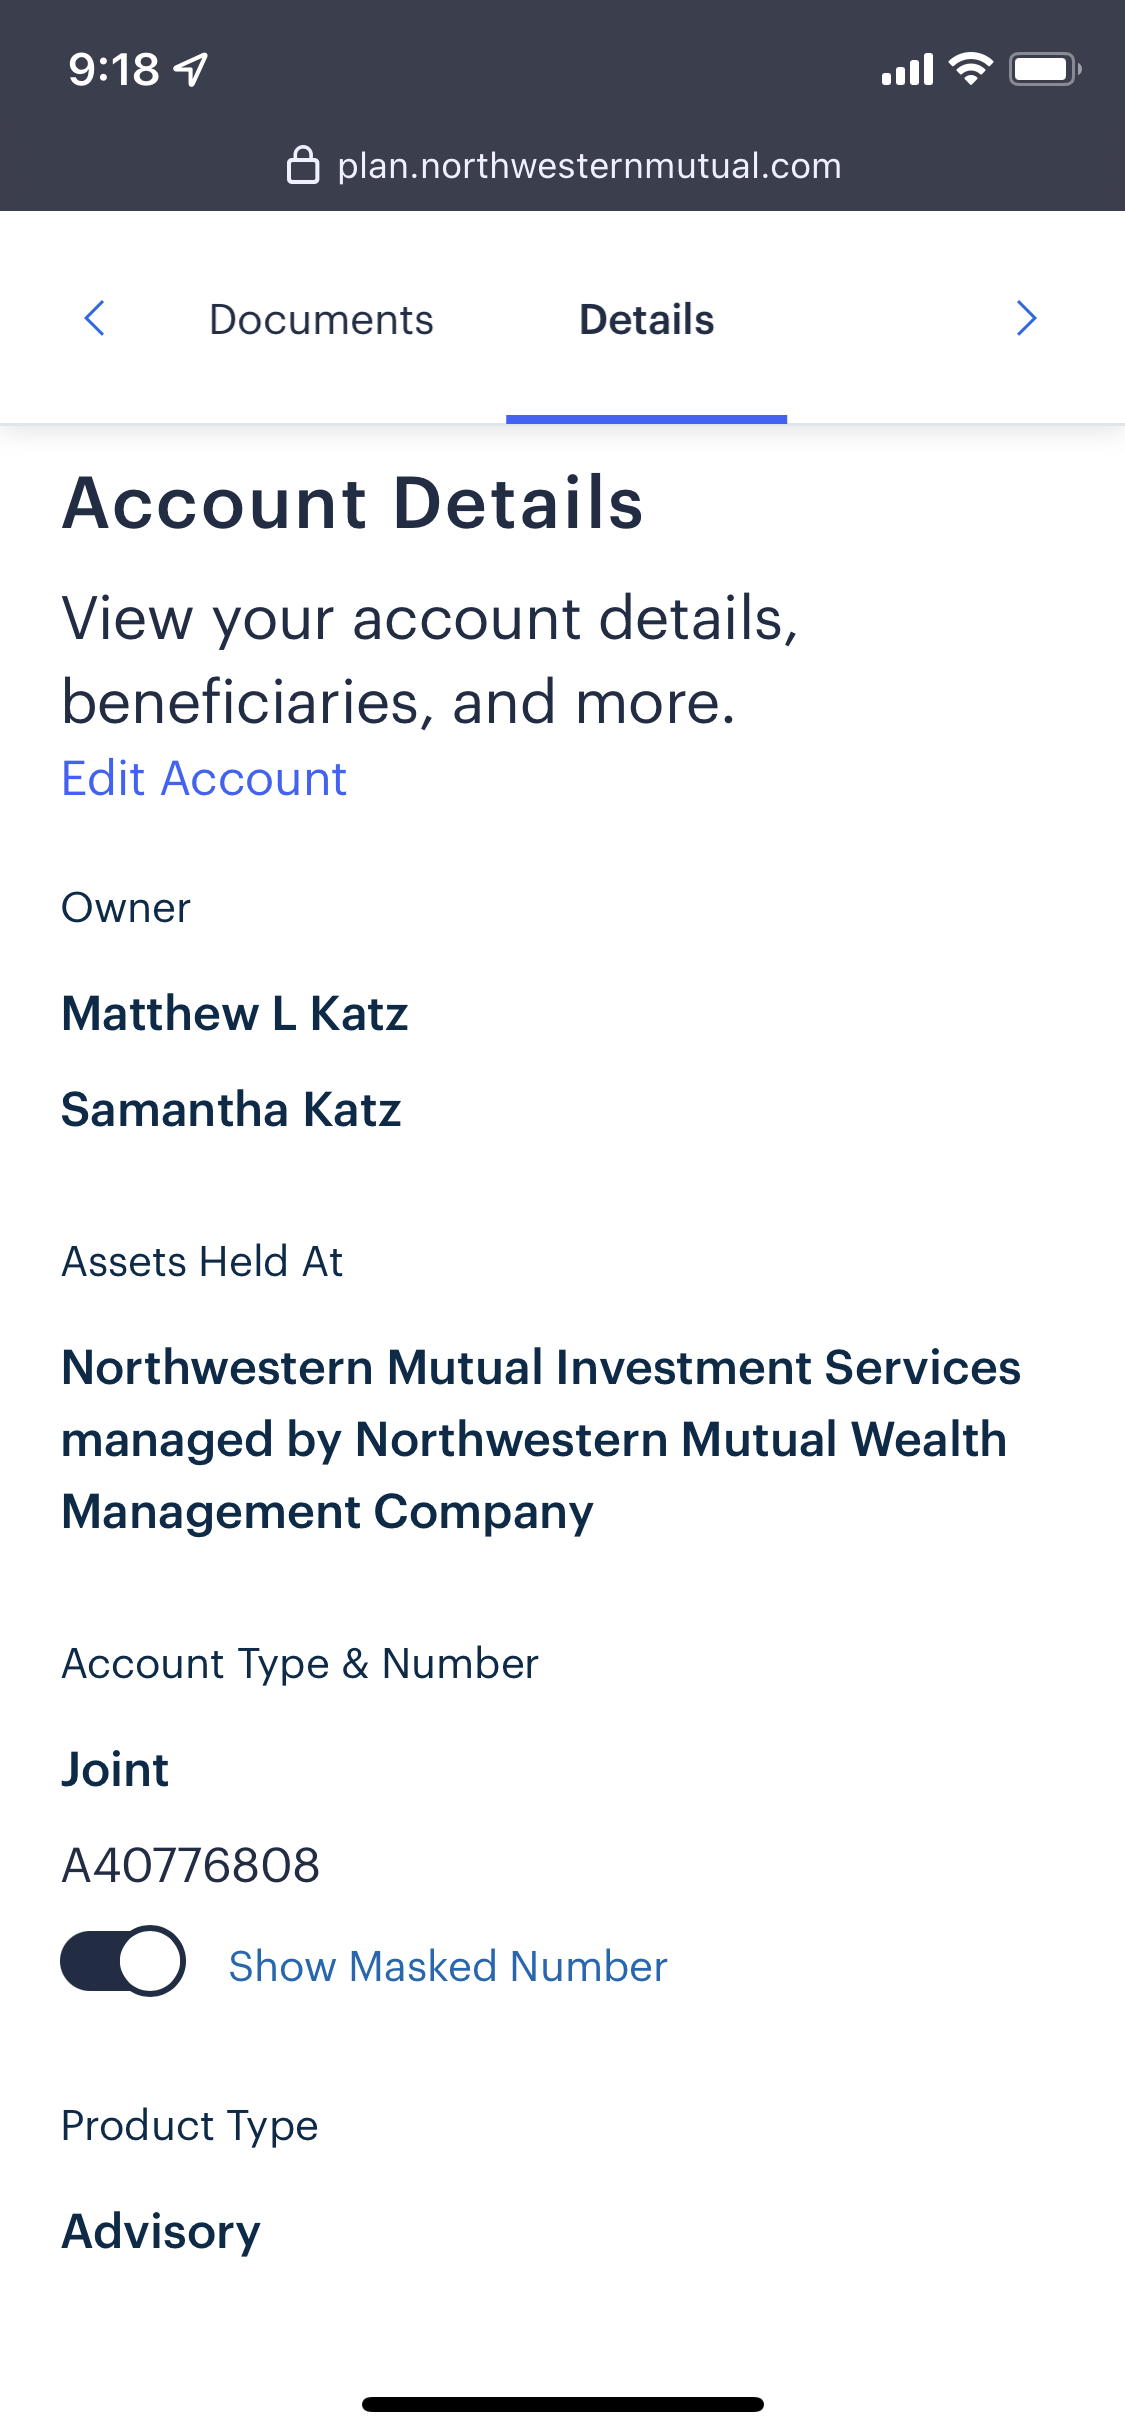
Task: Tap the battery status icon
Action: [1045, 69]
